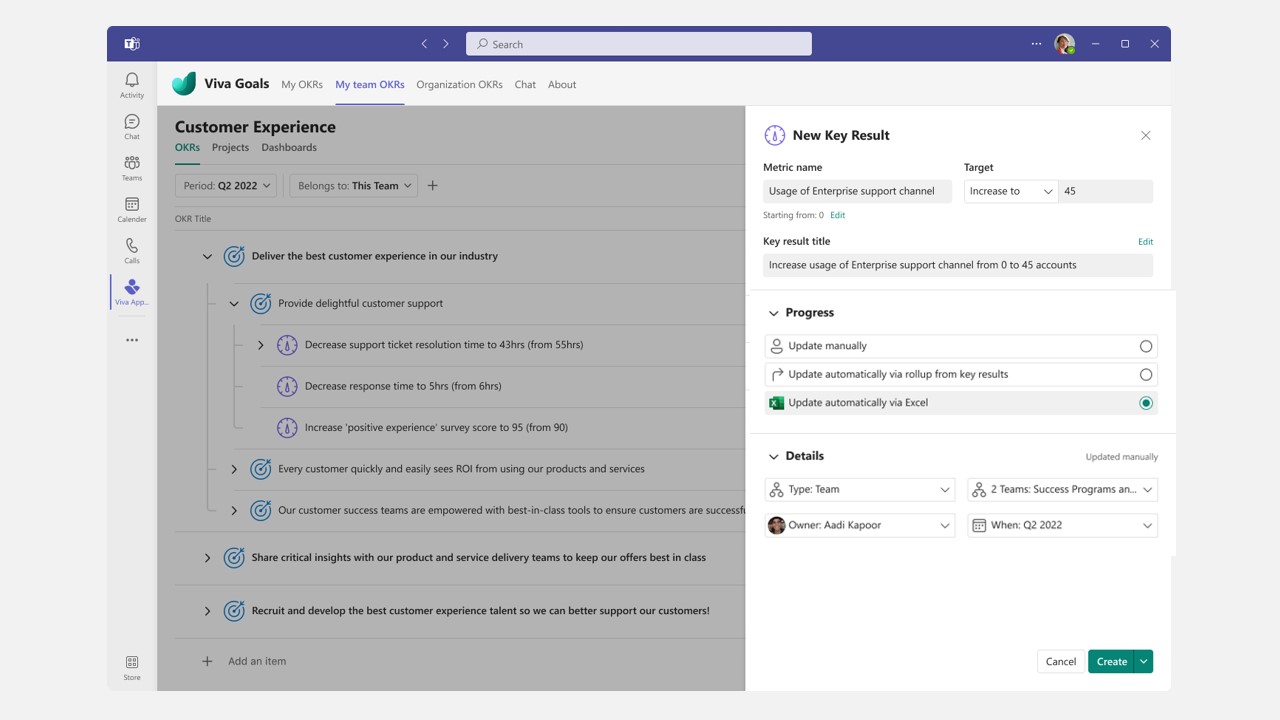Click objective icon for Deliver the best customer experience
Image resolution: width=1280 pixels, height=720 pixels.
coord(234,256)
